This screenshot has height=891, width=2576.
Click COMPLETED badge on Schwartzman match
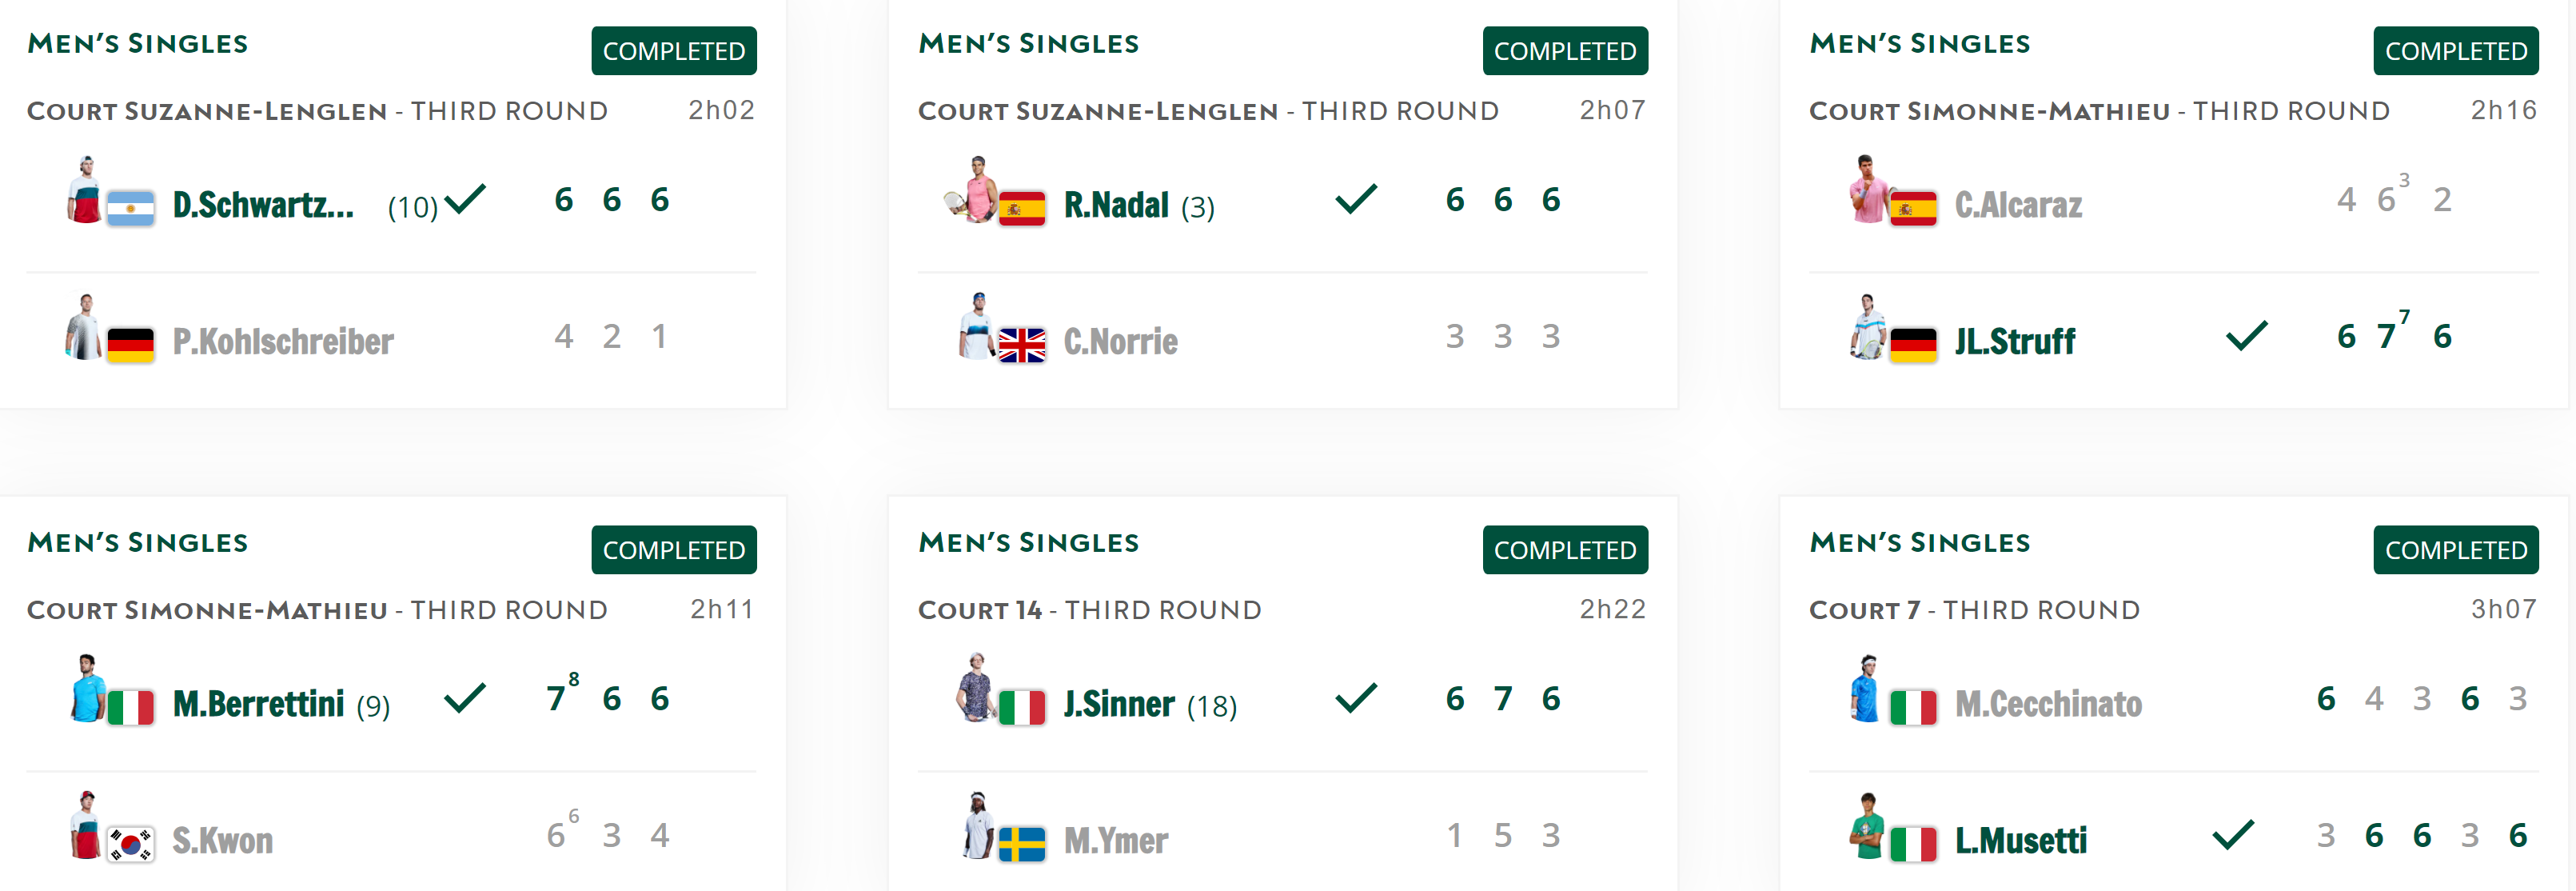[673, 51]
